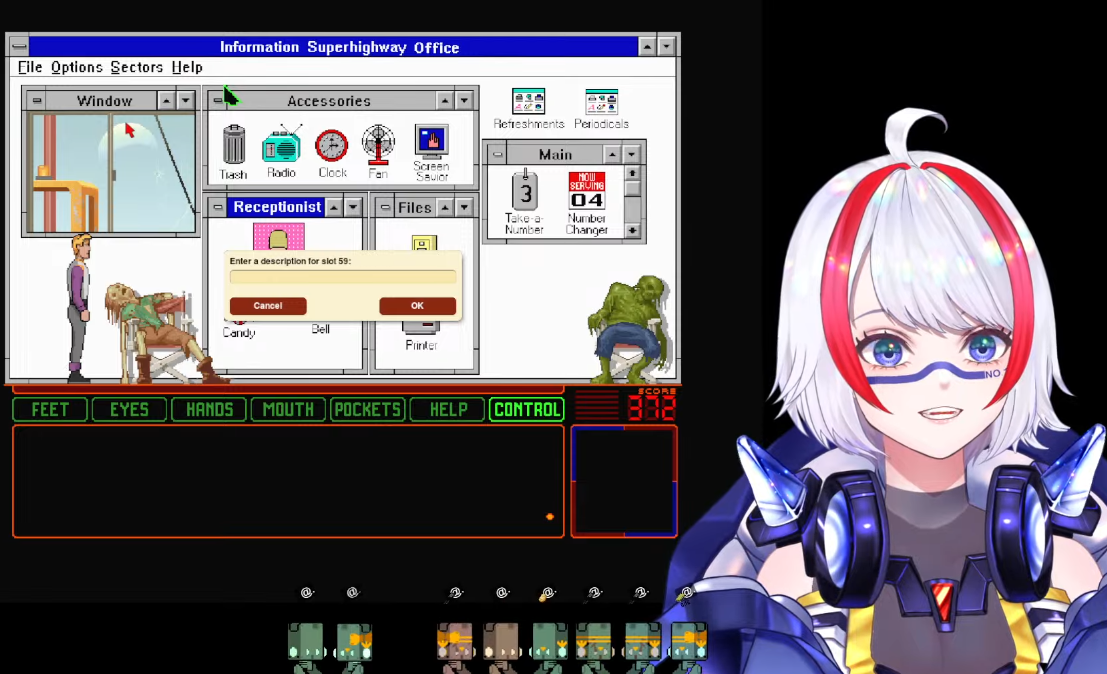The width and height of the screenshot is (1107, 674).
Task: Open the Options menu
Action: click(x=76, y=67)
